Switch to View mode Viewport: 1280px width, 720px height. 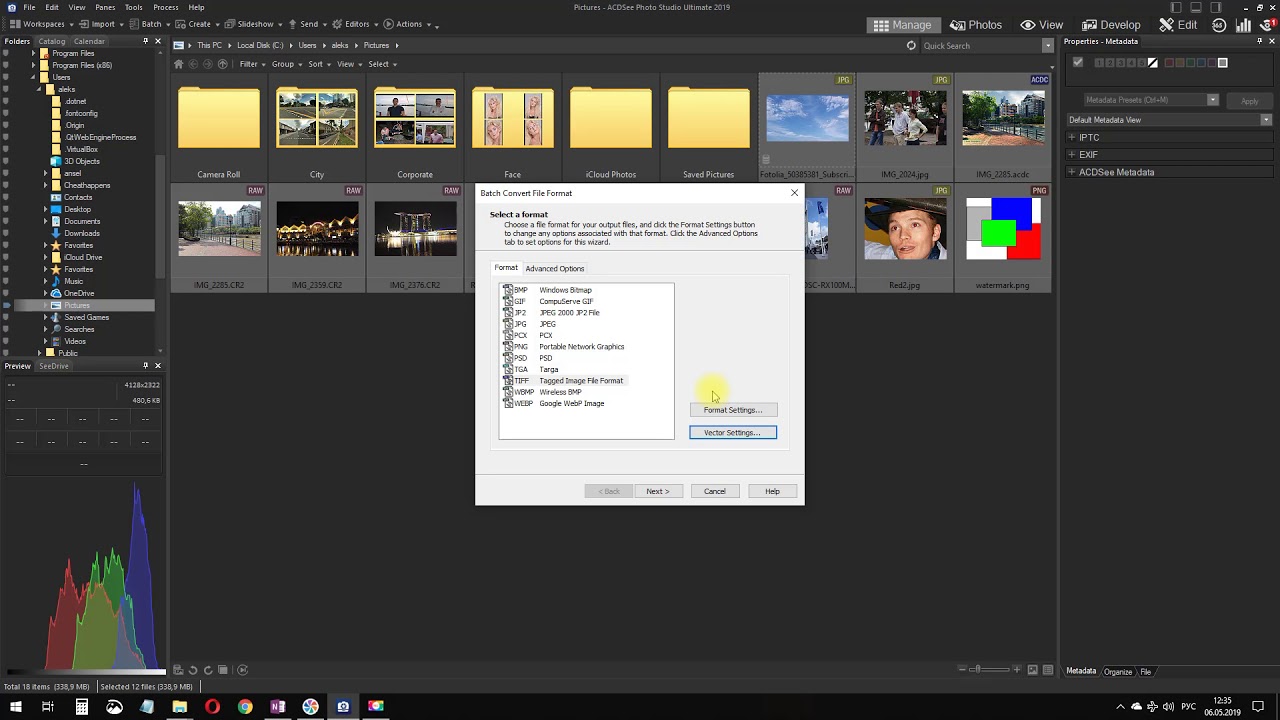pyautogui.click(x=1041, y=25)
